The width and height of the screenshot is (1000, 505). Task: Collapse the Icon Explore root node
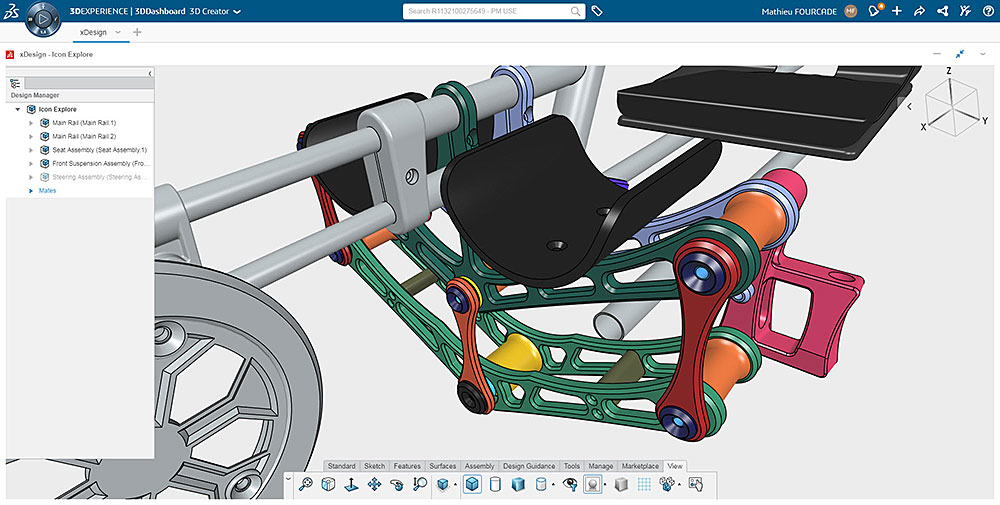[18, 110]
